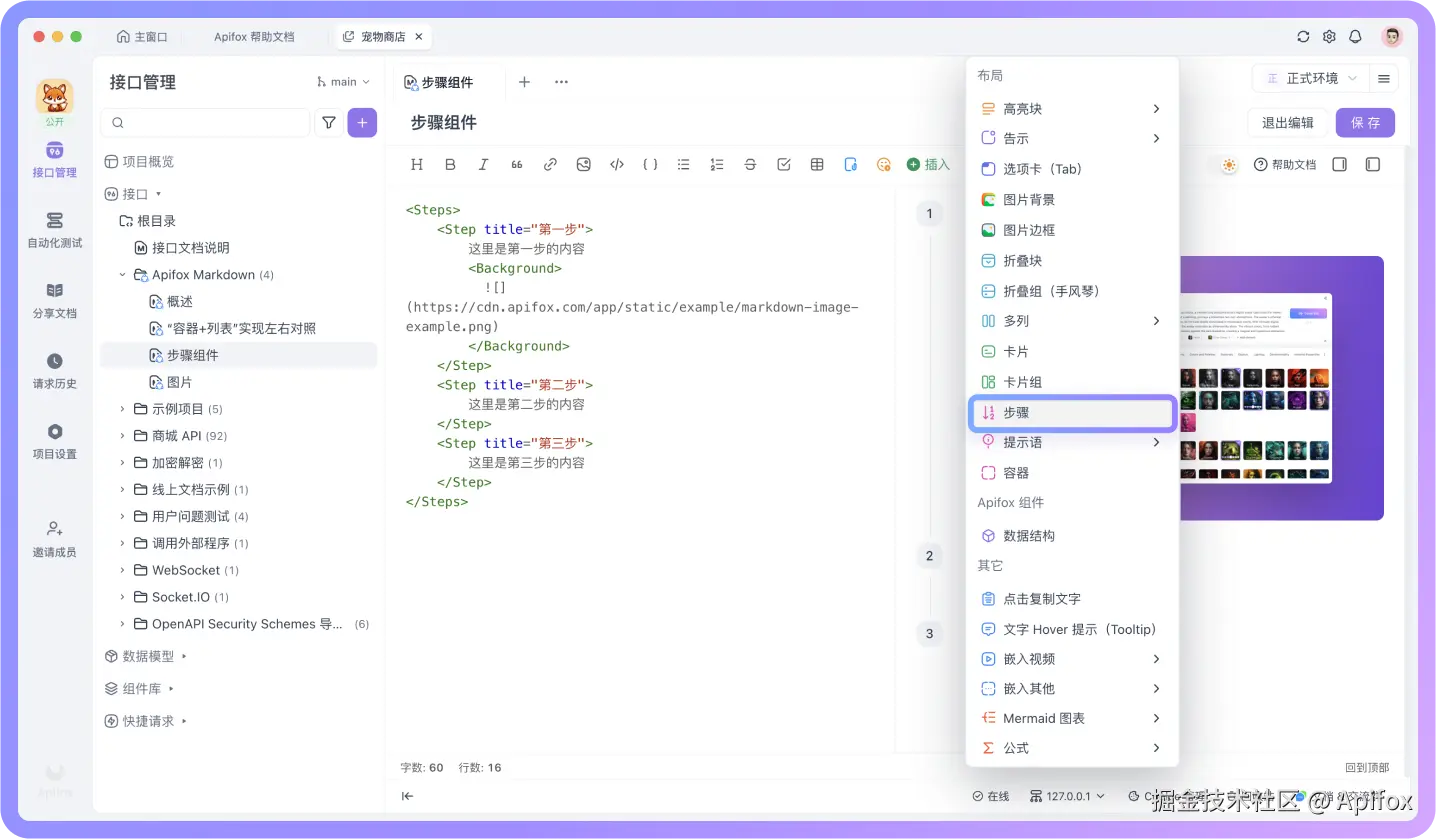Open the hamburger menu beside environment

coord(1384,78)
